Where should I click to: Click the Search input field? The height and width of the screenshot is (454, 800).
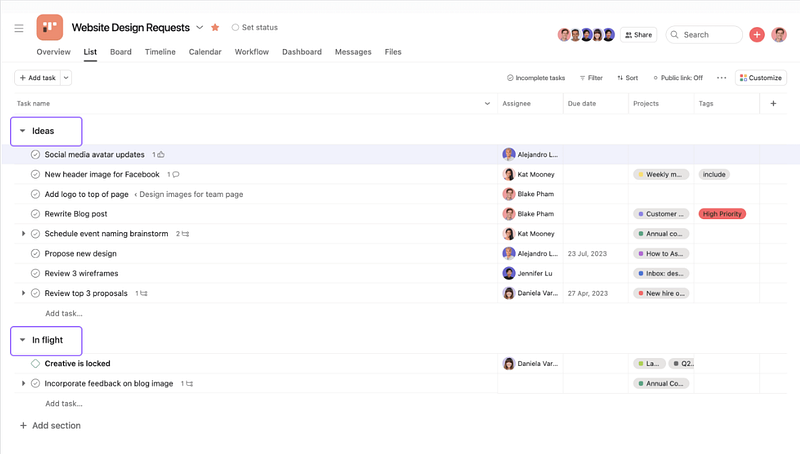(x=704, y=35)
